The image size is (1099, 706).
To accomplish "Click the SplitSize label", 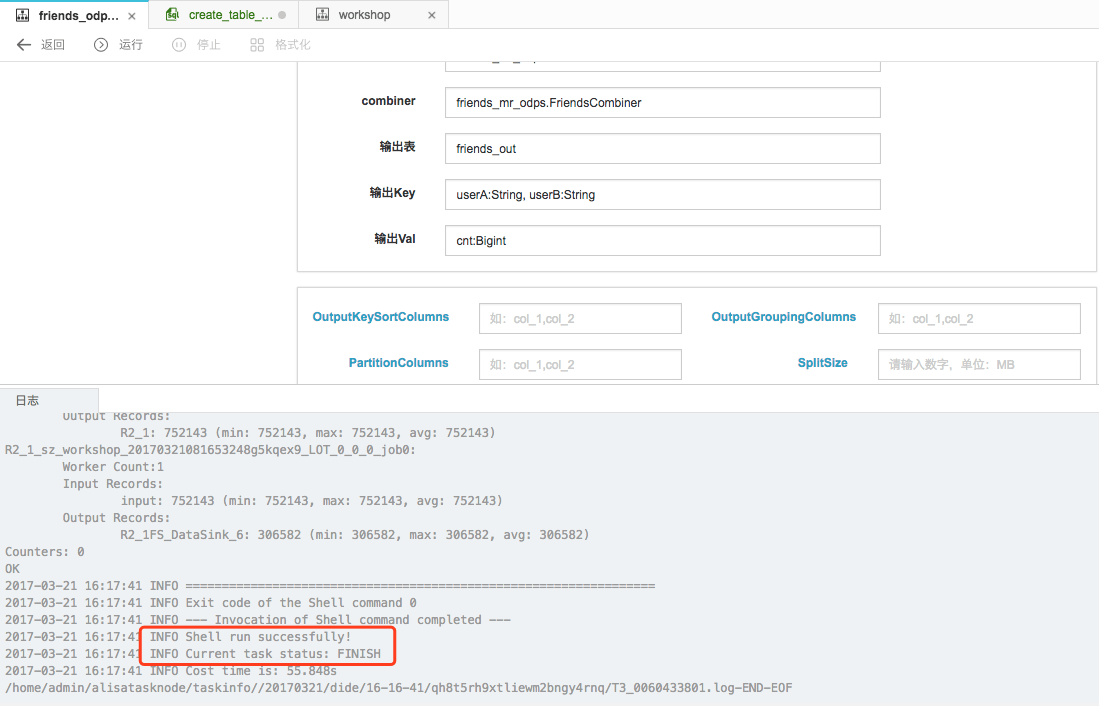I will (x=822, y=362).
